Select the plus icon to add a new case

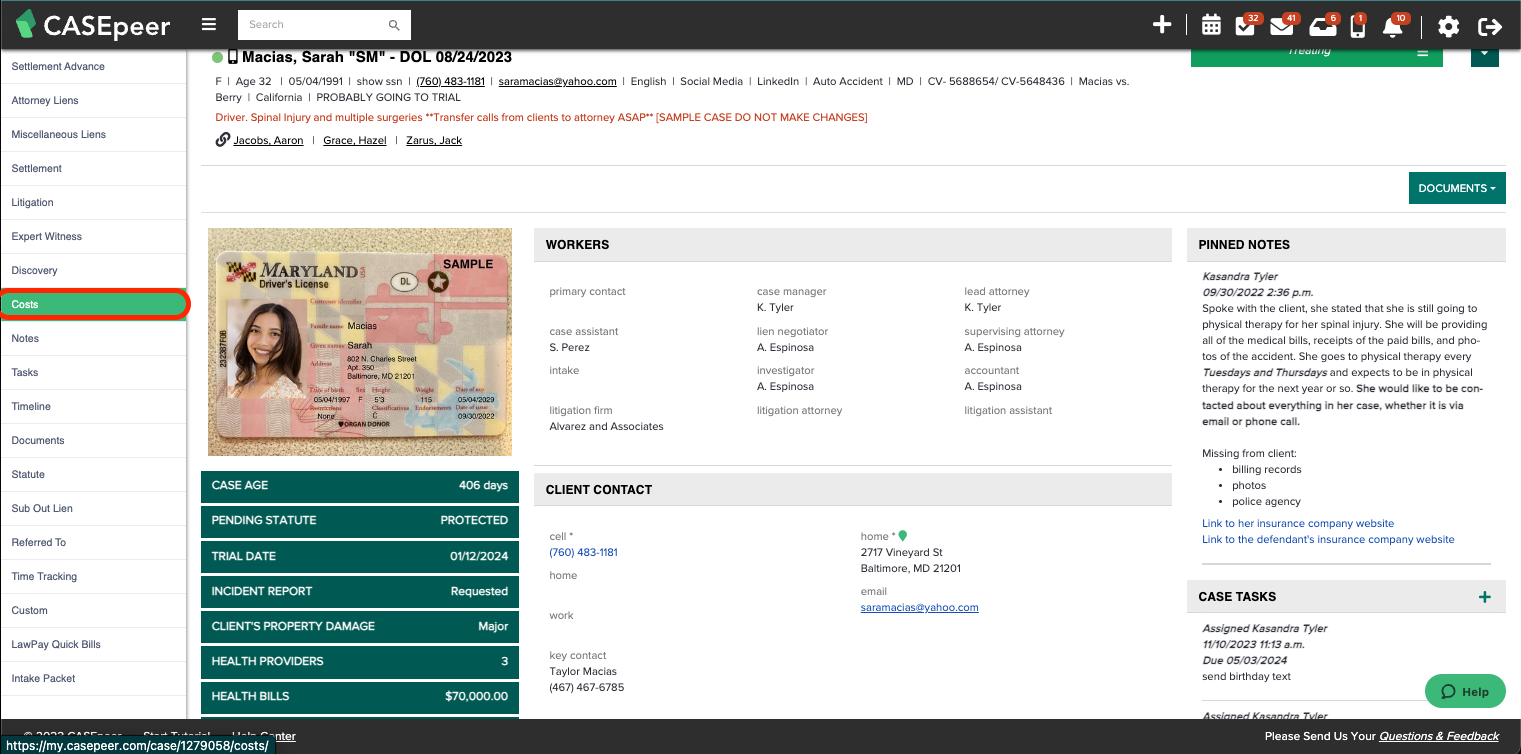(1162, 25)
